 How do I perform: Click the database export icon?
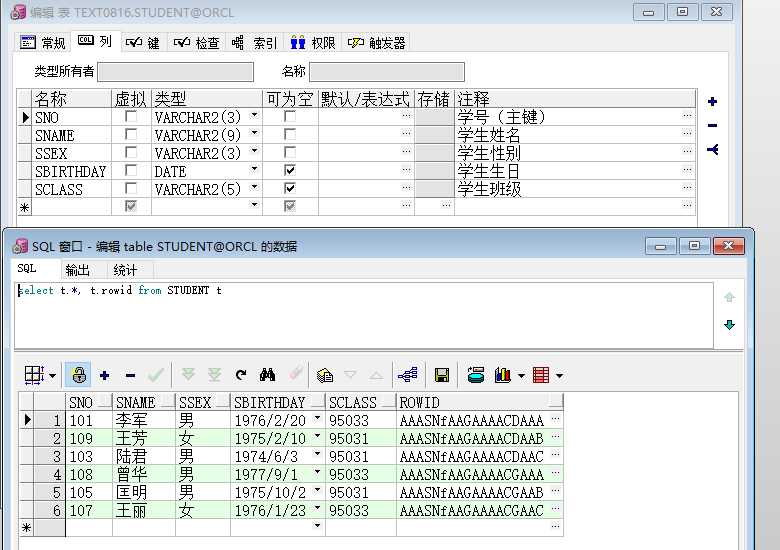point(476,374)
